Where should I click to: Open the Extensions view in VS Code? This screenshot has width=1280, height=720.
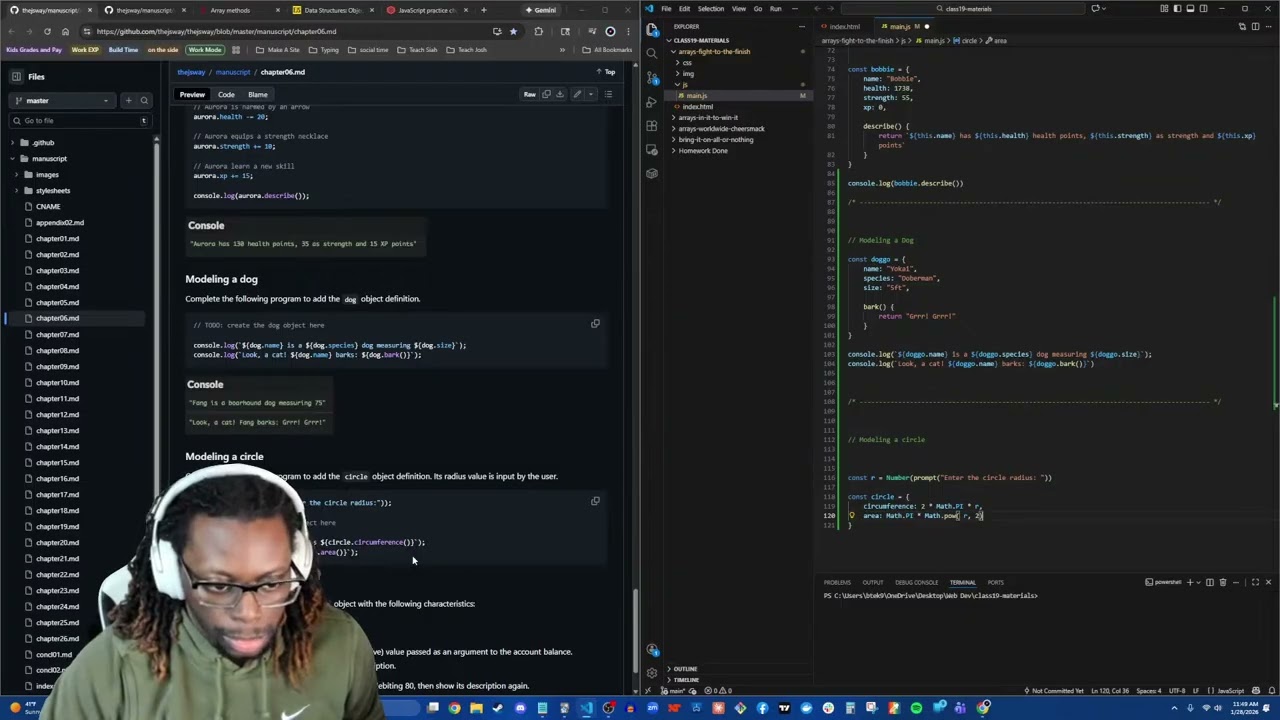(x=652, y=125)
